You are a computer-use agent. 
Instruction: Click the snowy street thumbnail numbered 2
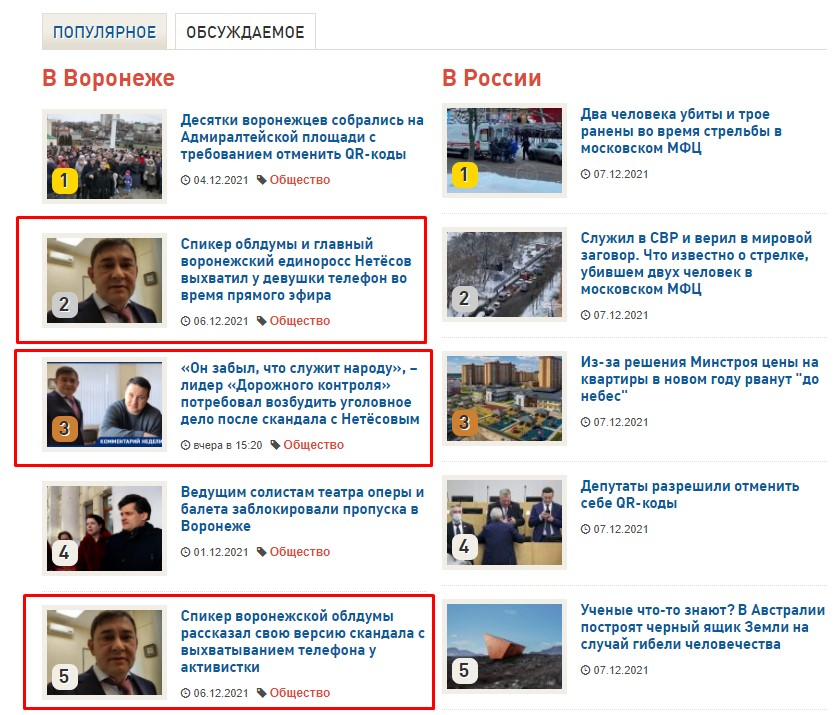pyautogui.click(x=504, y=275)
